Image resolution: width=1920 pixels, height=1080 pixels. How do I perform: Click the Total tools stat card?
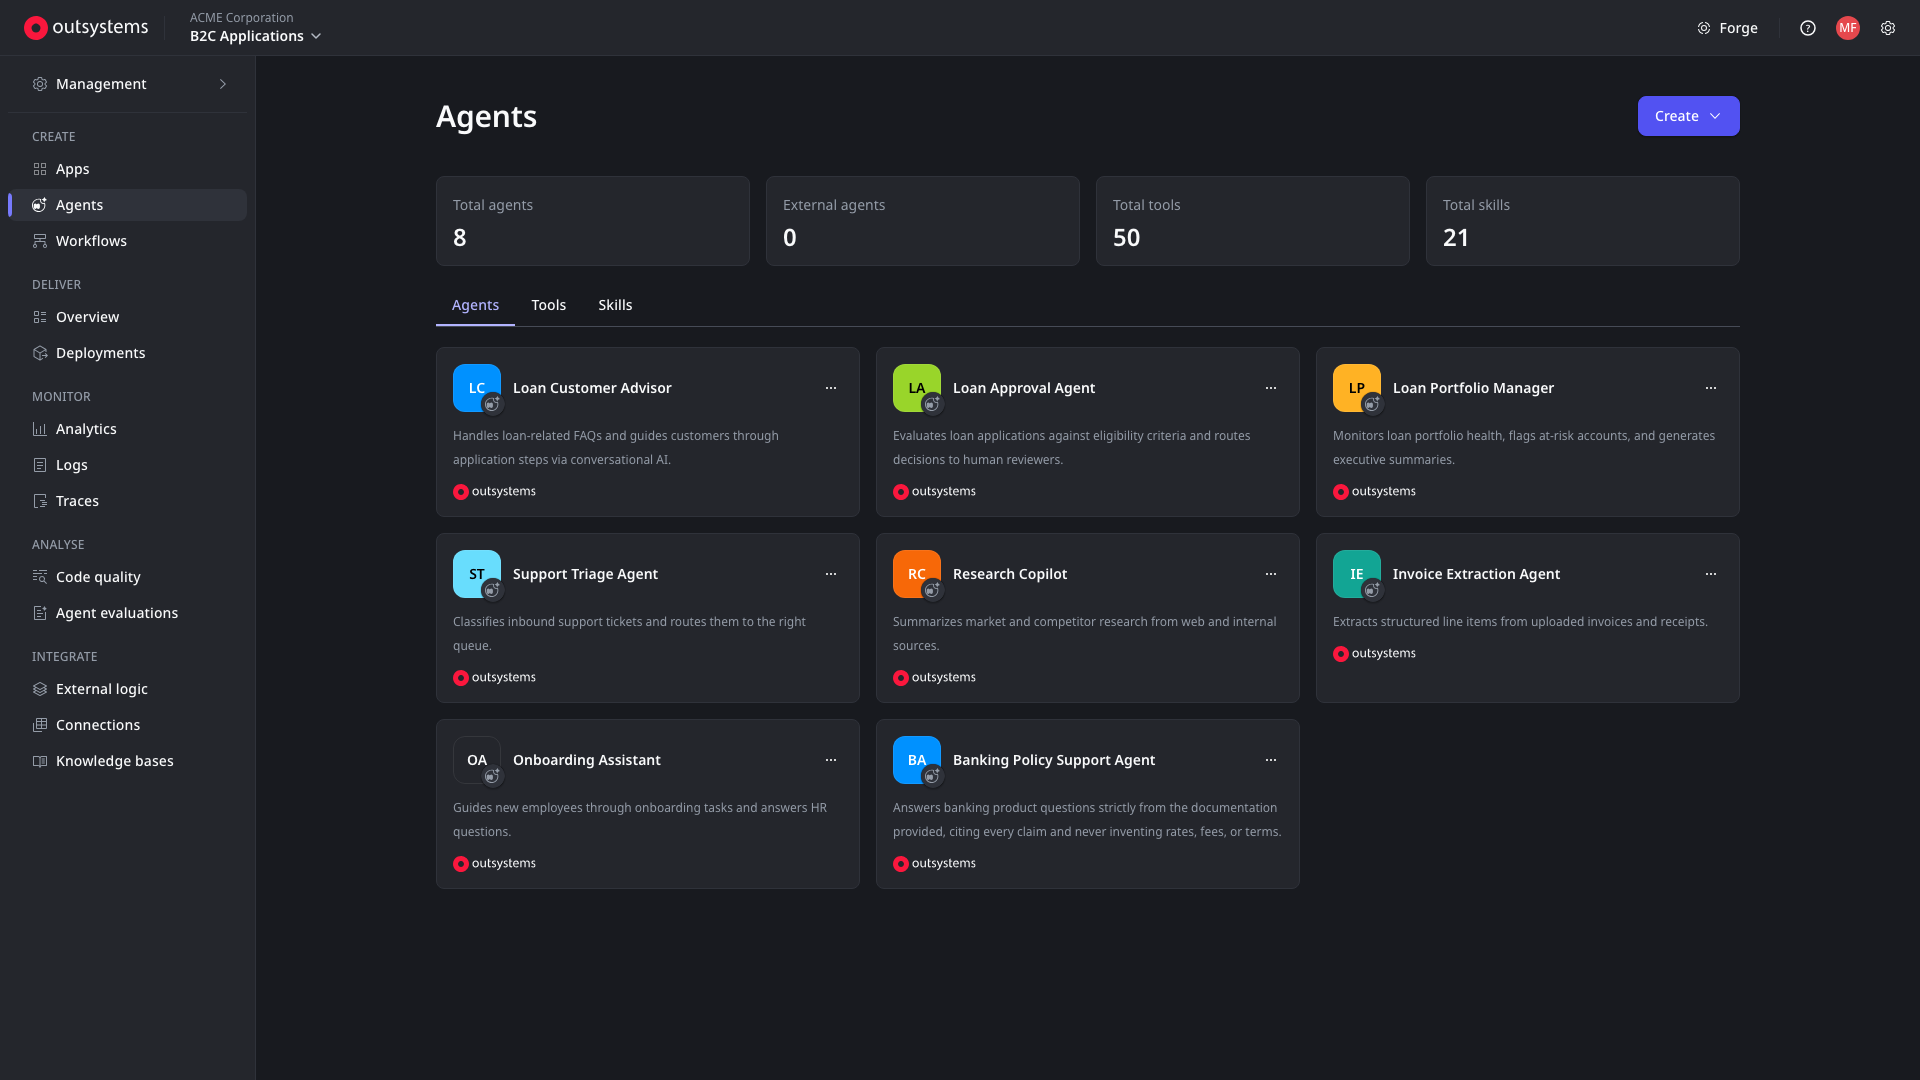tap(1252, 221)
